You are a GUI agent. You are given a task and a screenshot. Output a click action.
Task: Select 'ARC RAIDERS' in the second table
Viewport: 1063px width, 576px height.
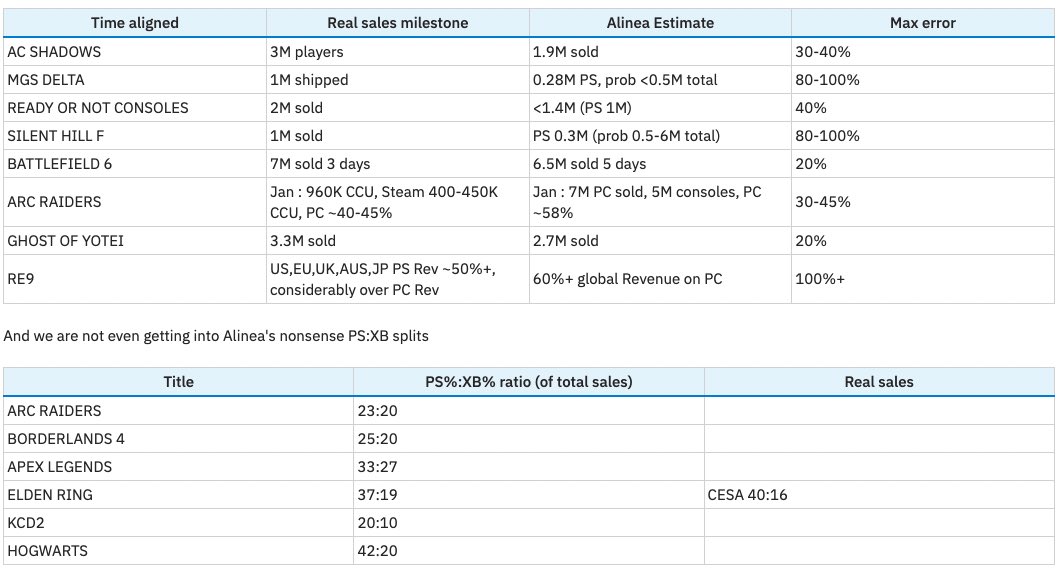tap(178, 411)
